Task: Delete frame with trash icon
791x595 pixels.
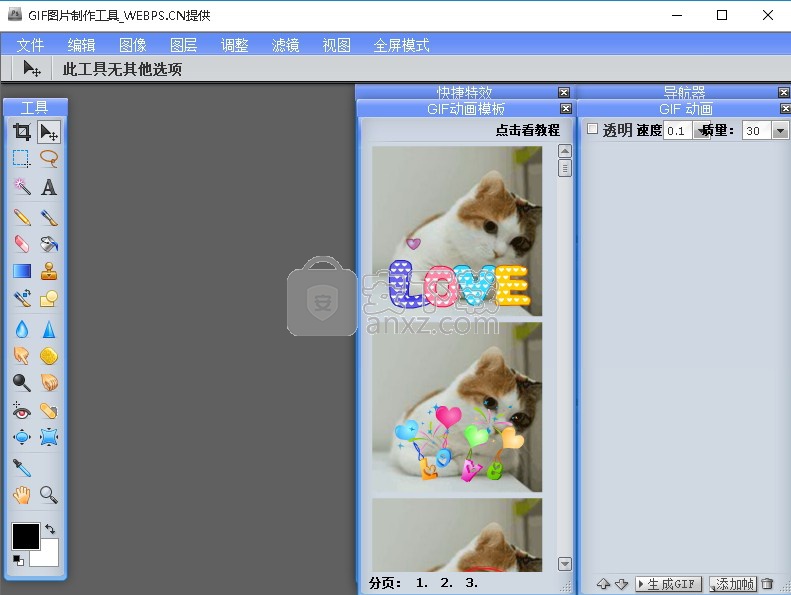Action: 767,584
